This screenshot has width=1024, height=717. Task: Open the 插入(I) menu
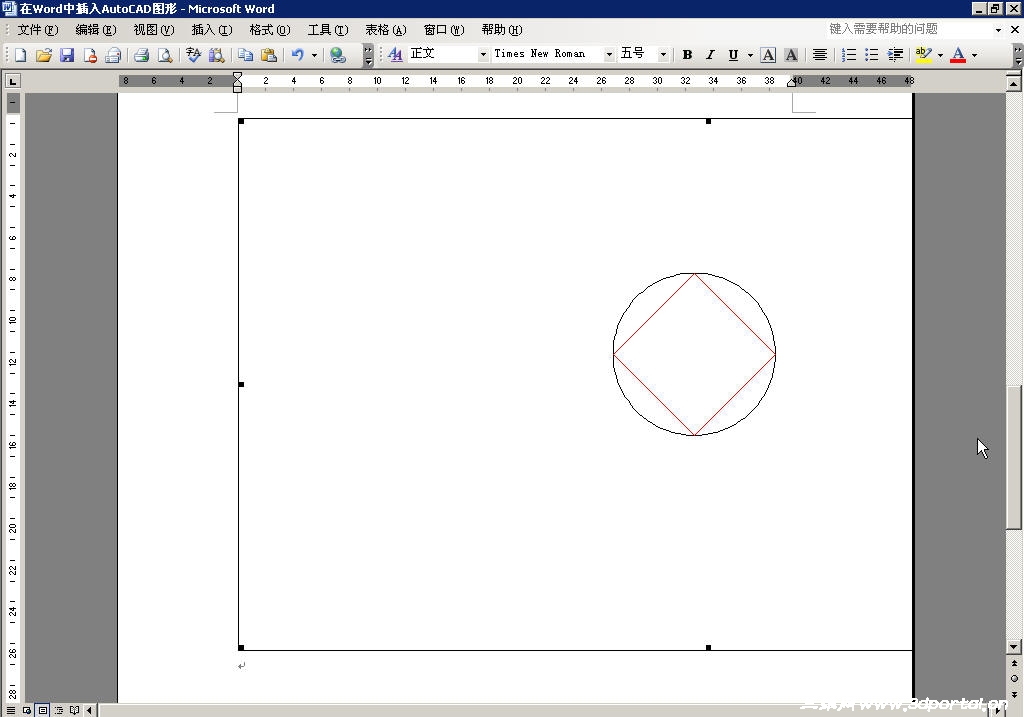212,29
